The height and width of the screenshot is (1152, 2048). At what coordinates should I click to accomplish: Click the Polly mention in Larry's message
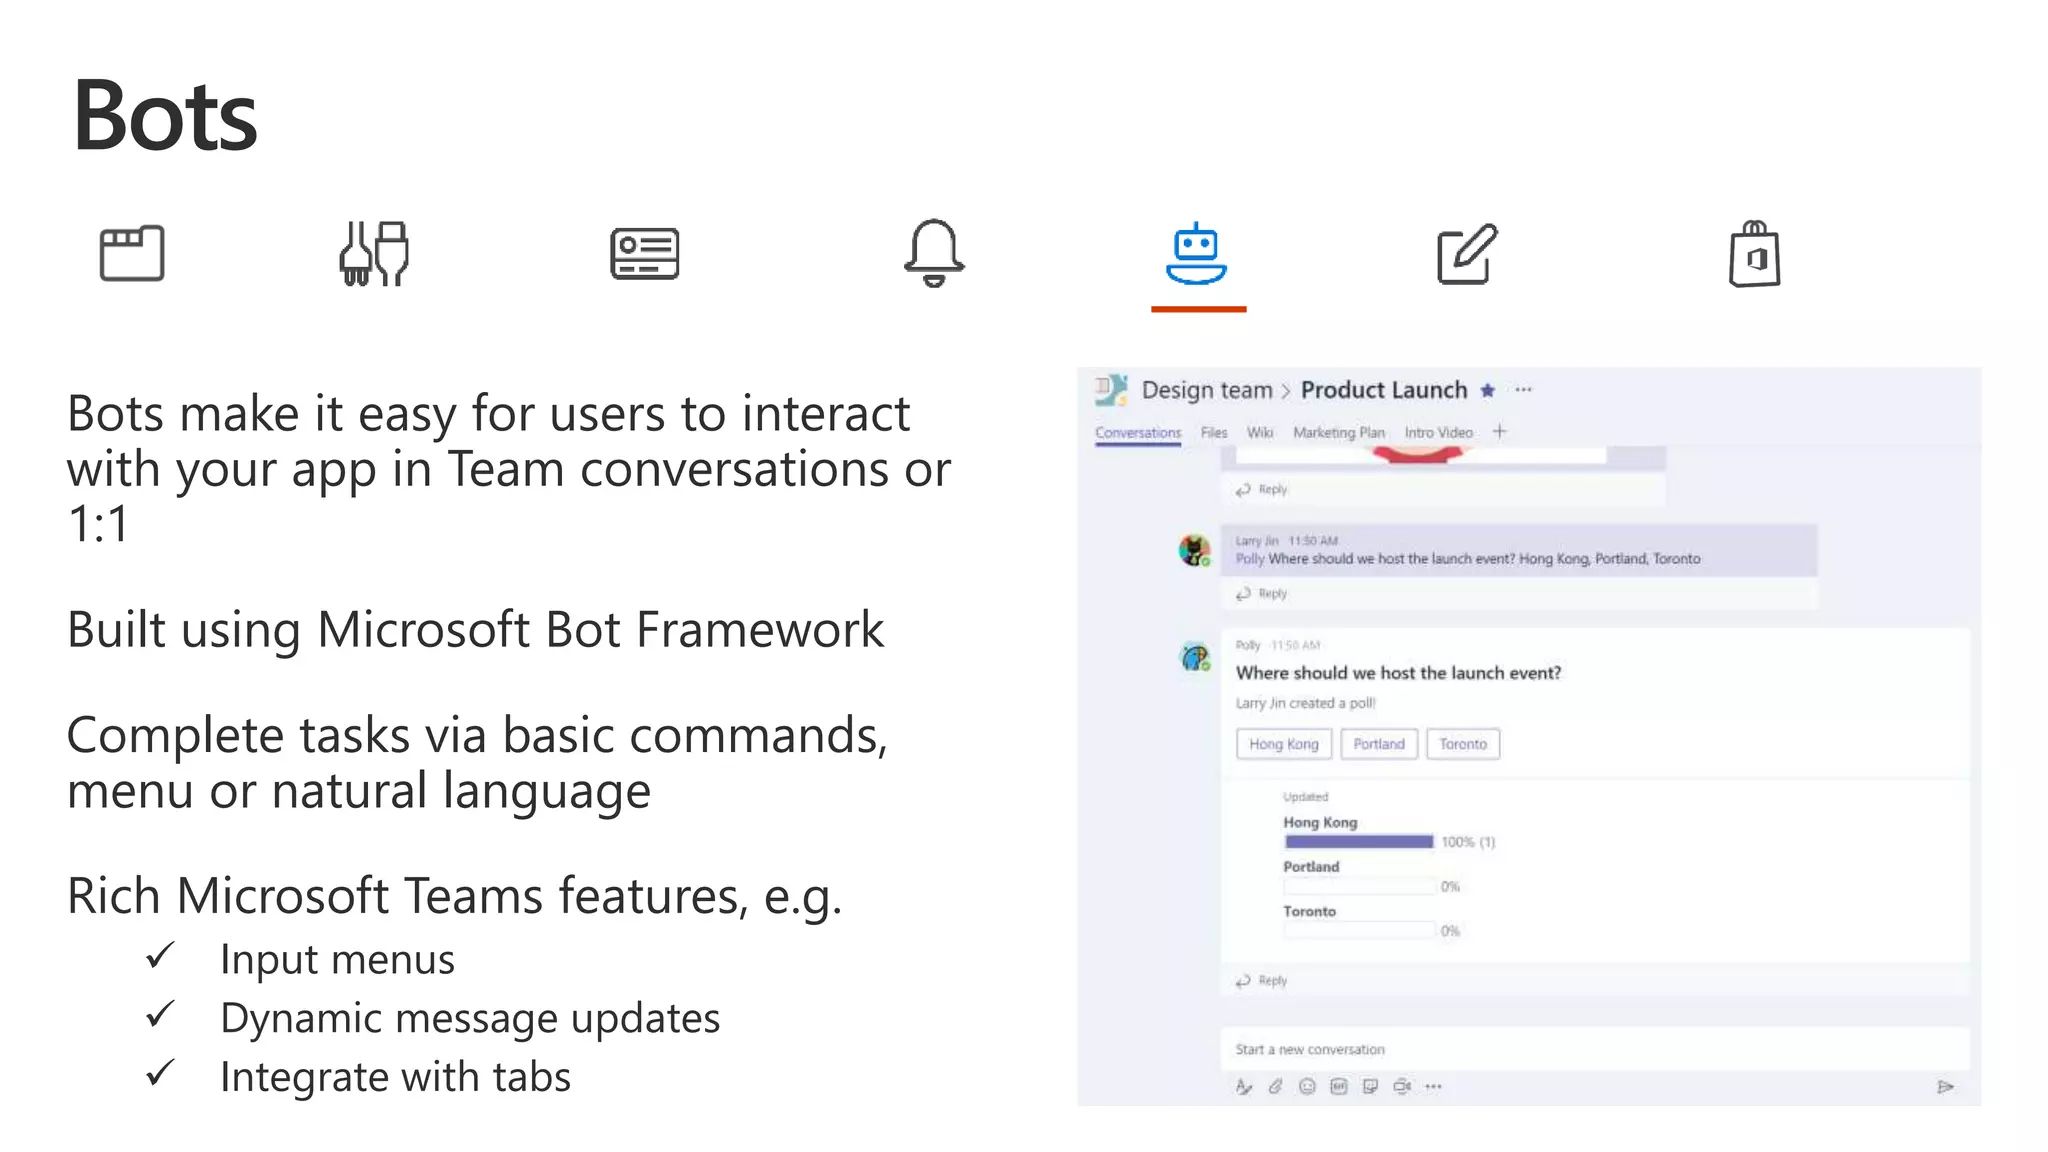tap(1250, 559)
